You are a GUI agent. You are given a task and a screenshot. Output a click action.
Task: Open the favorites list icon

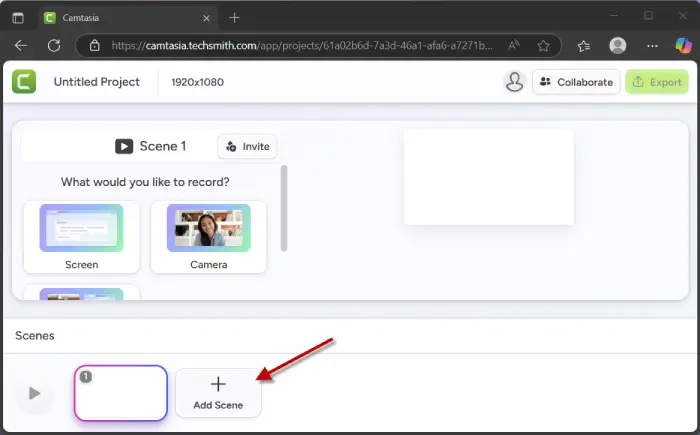click(x=583, y=46)
